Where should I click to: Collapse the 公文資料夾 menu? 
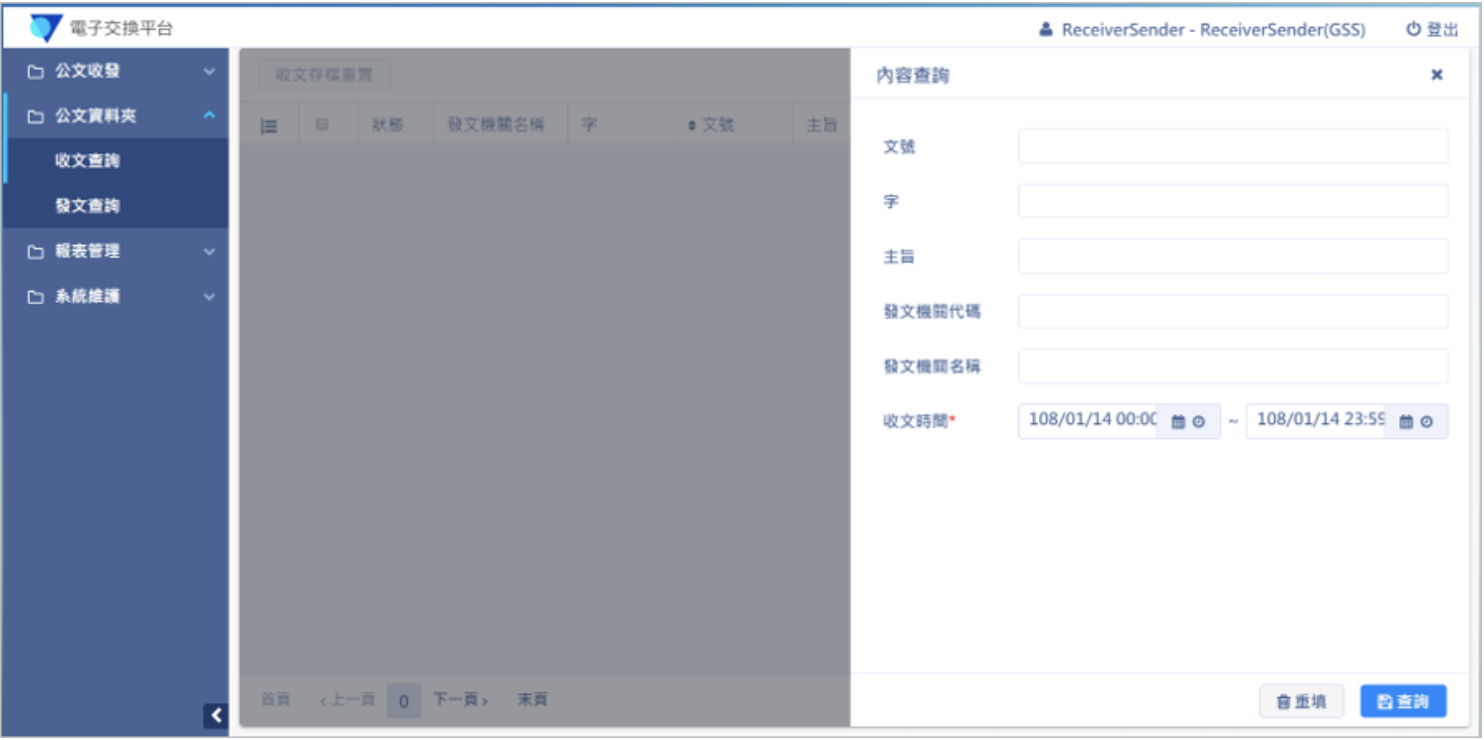[116, 116]
